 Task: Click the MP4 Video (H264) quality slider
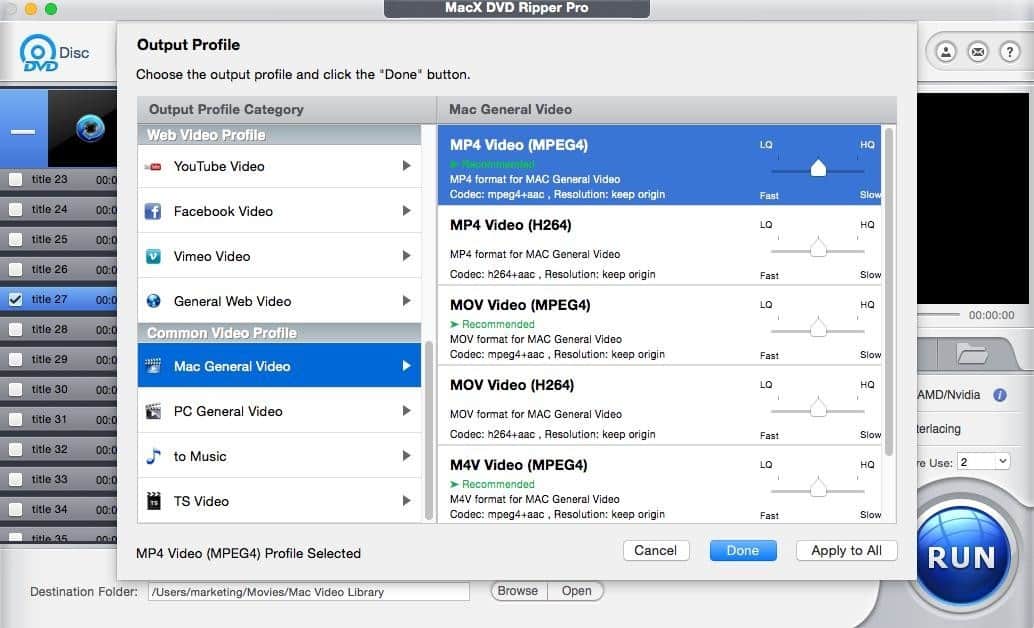pyautogui.click(x=818, y=248)
